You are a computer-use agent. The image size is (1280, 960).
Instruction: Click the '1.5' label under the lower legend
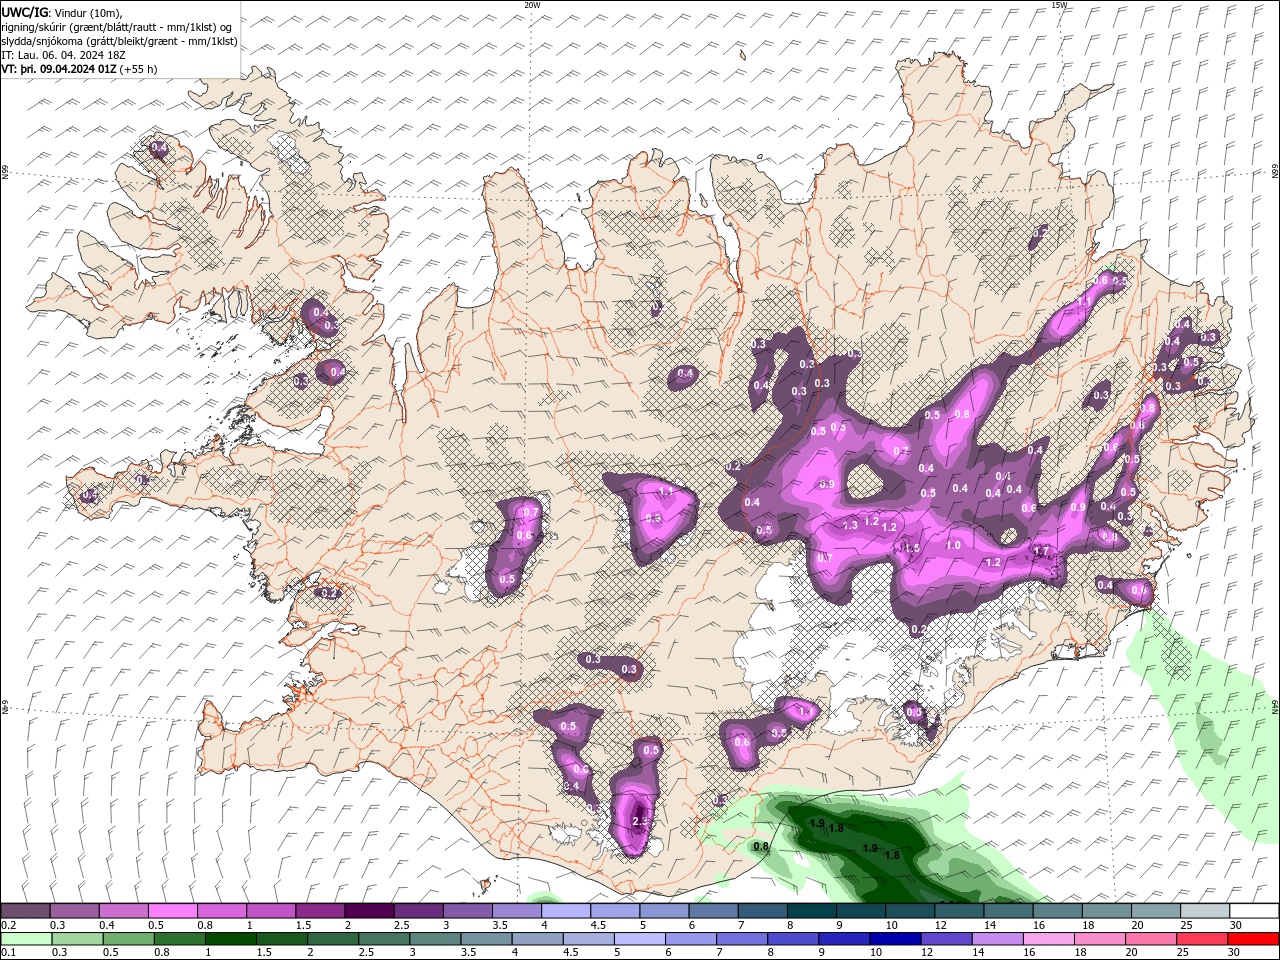click(x=264, y=953)
